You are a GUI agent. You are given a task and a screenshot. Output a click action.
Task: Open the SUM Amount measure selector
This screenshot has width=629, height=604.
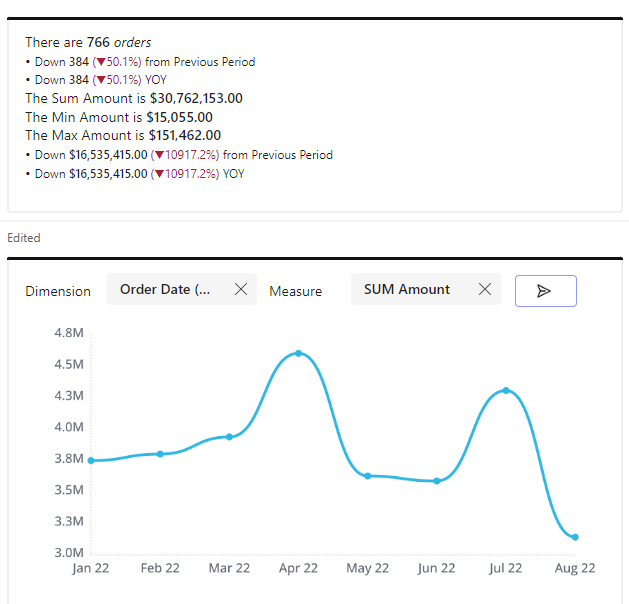point(407,290)
